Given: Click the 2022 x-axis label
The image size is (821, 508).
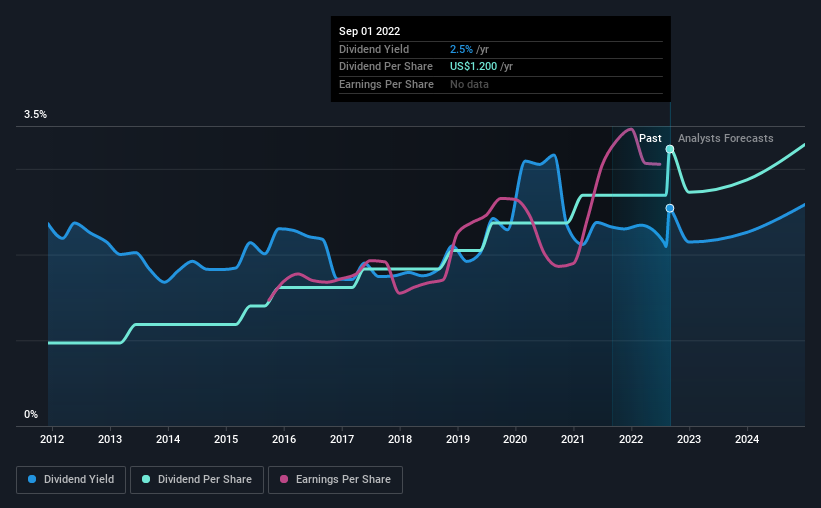Looking at the screenshot, I should tap(631, 439).
